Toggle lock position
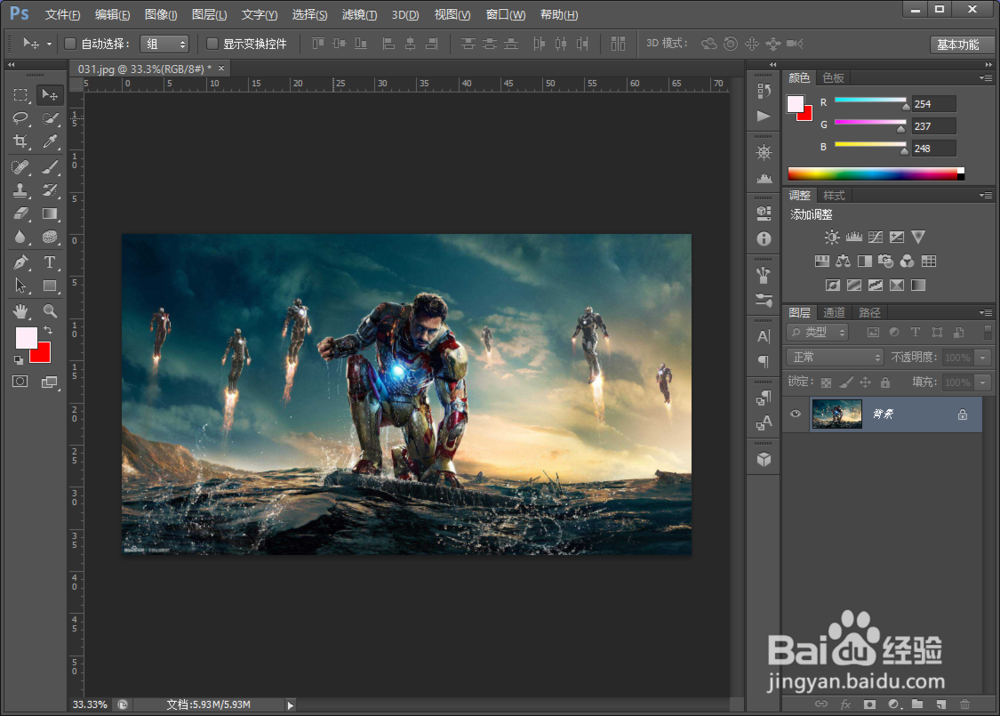1000x716 pixels. (x=865, y=383)
